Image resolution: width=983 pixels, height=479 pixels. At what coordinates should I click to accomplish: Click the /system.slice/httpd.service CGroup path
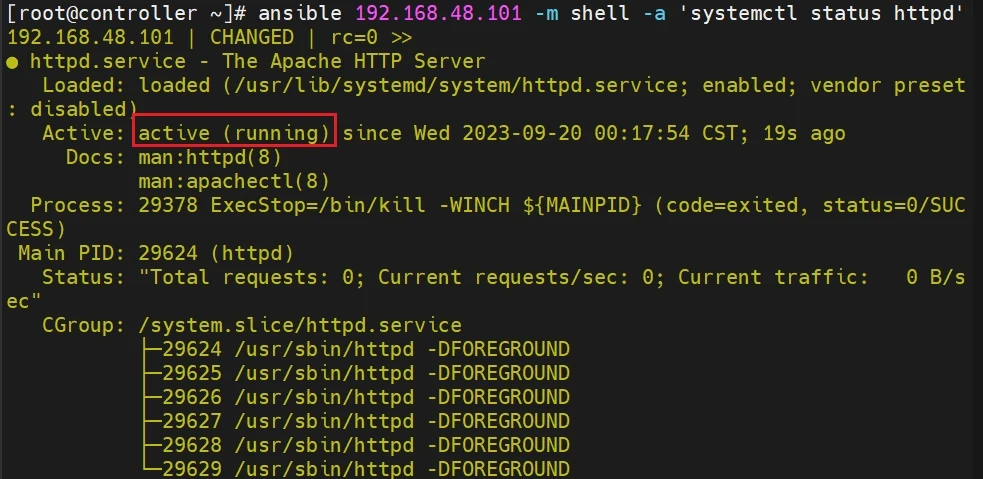300,325
